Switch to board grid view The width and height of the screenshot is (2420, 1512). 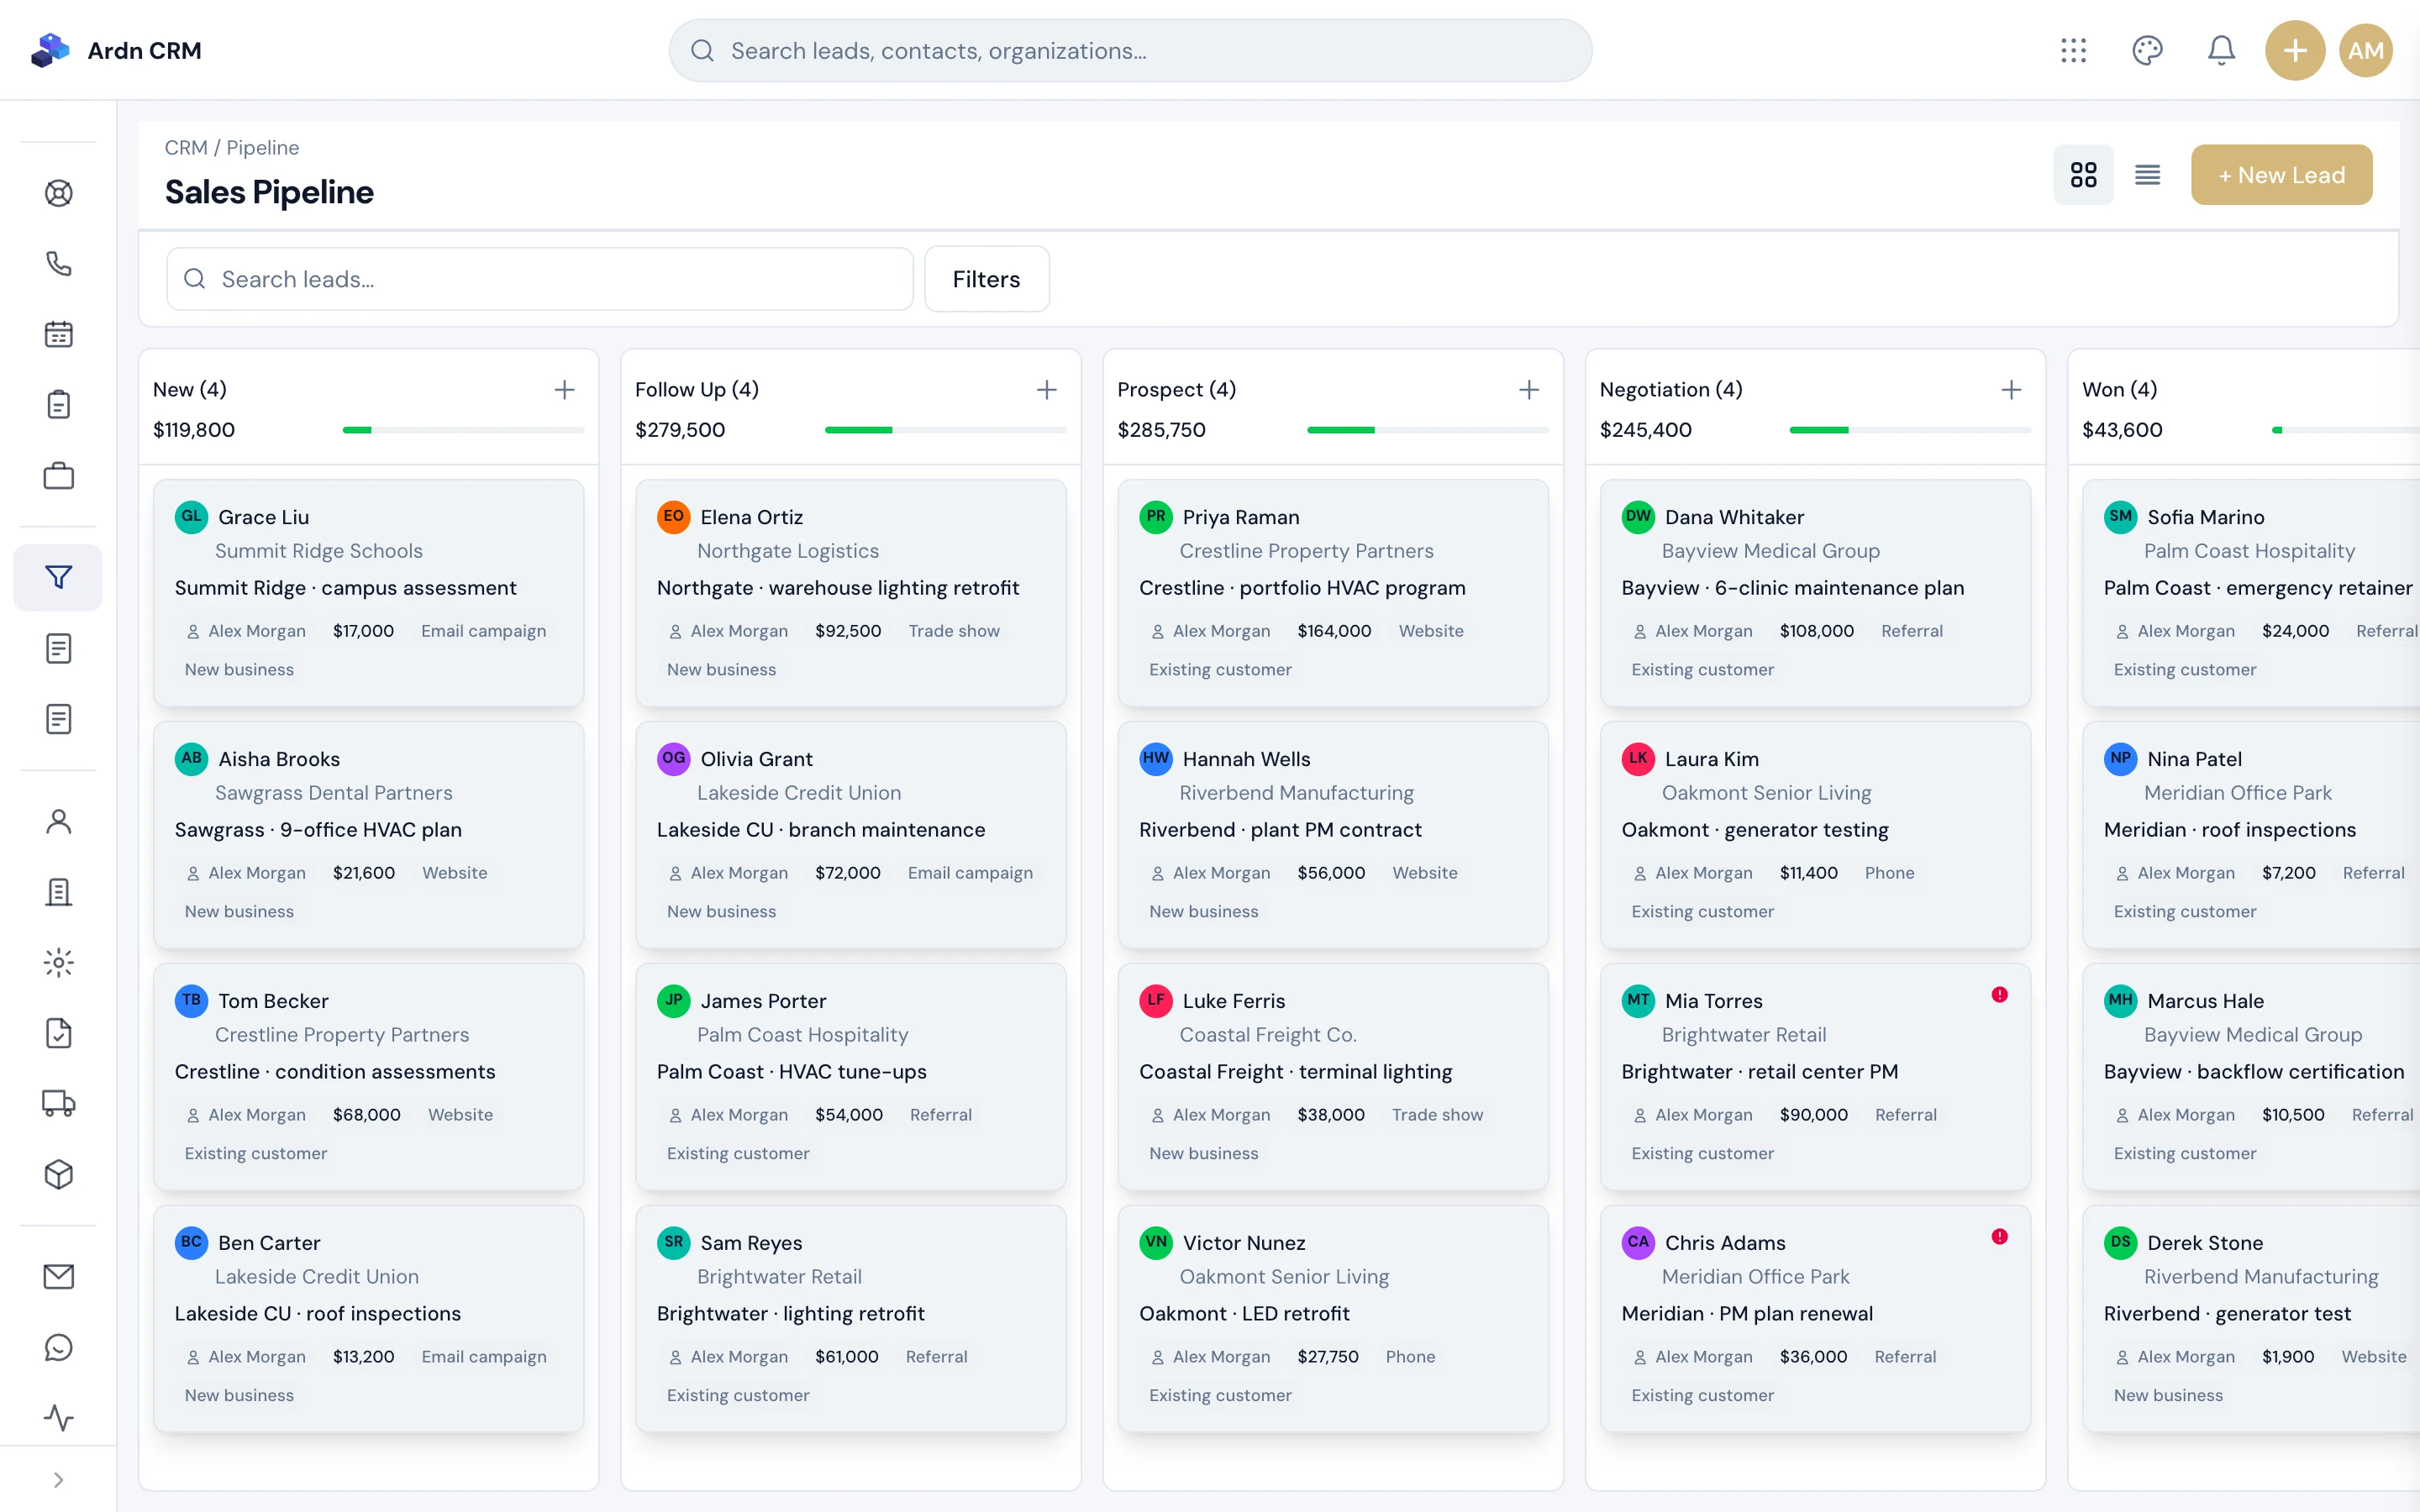(2083, 175)
